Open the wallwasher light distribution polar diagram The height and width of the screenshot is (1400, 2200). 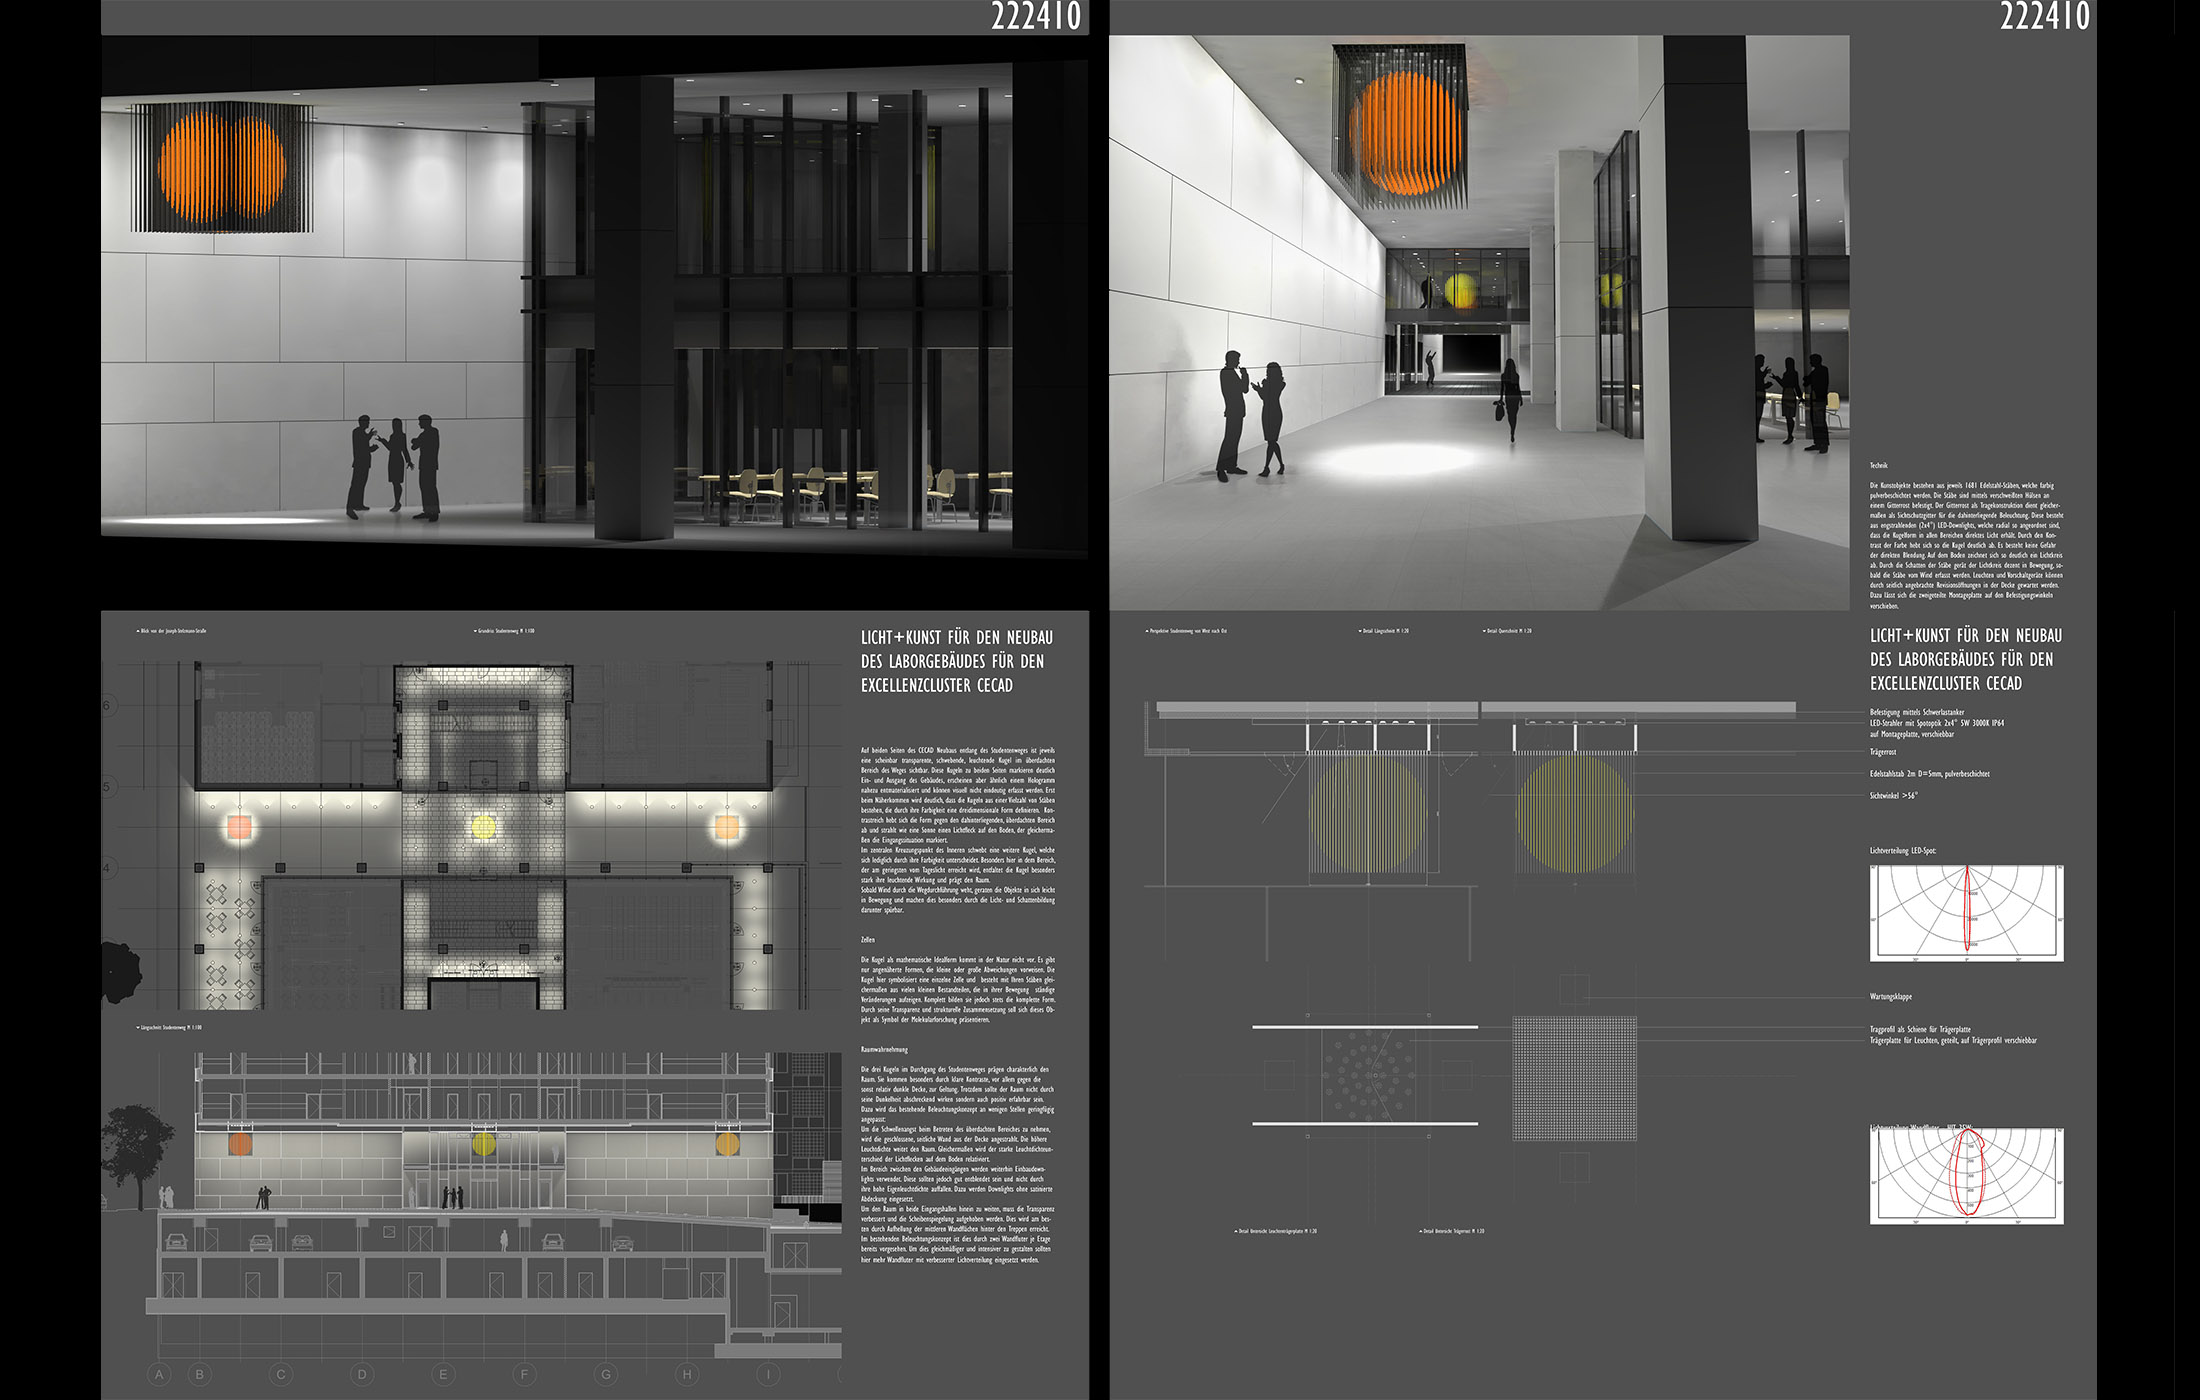1966,1176
